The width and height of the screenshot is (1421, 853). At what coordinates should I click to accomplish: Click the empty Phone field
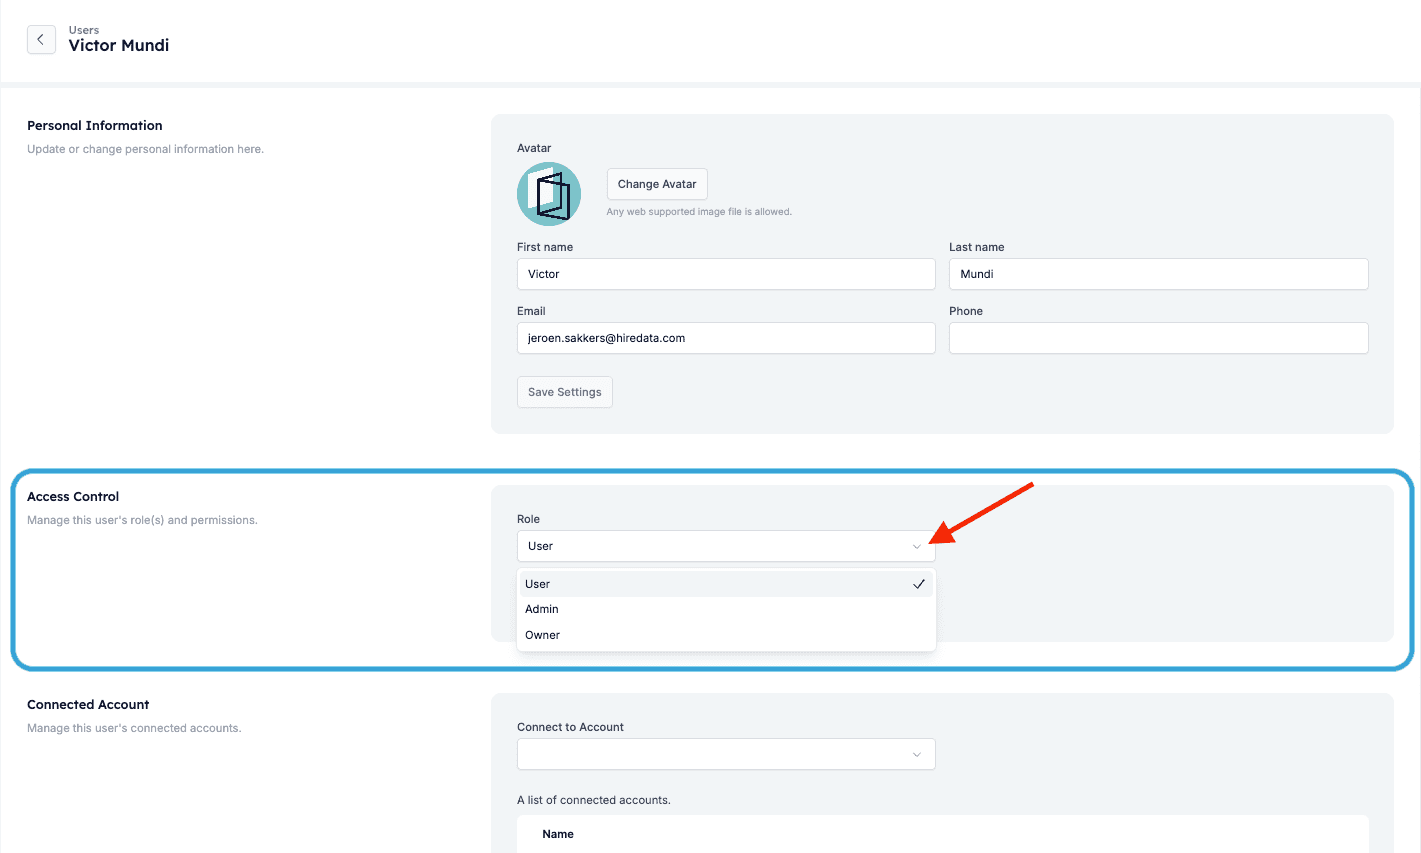pos(1158,338)
